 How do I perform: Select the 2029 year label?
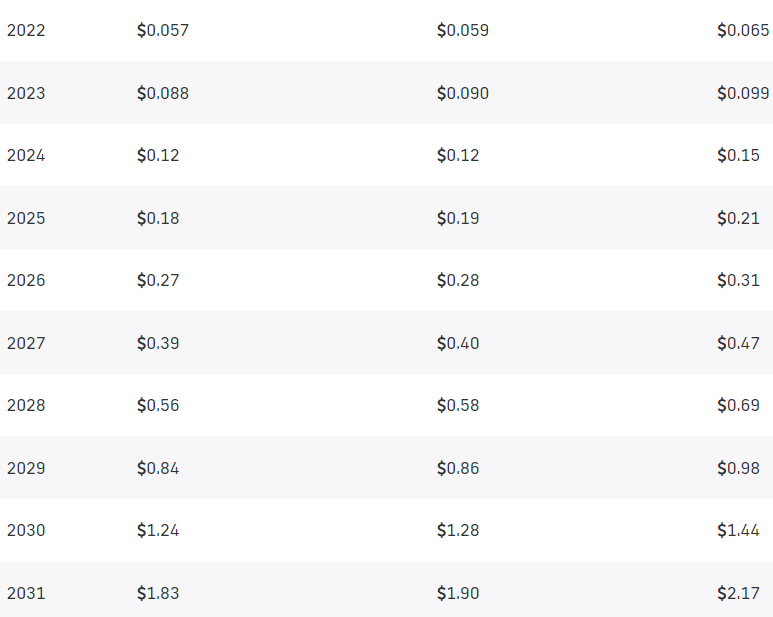[26, 468]
